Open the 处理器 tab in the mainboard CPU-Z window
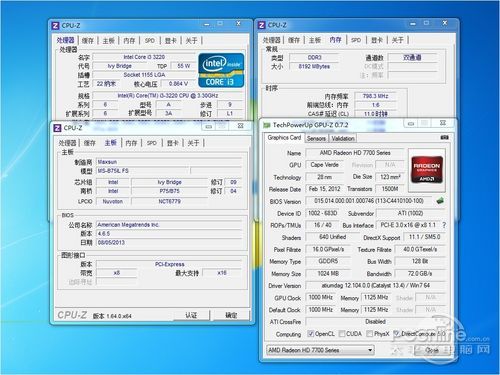Image resolution: width=500 pixels, height=375 pixels. tap(67, 143)
